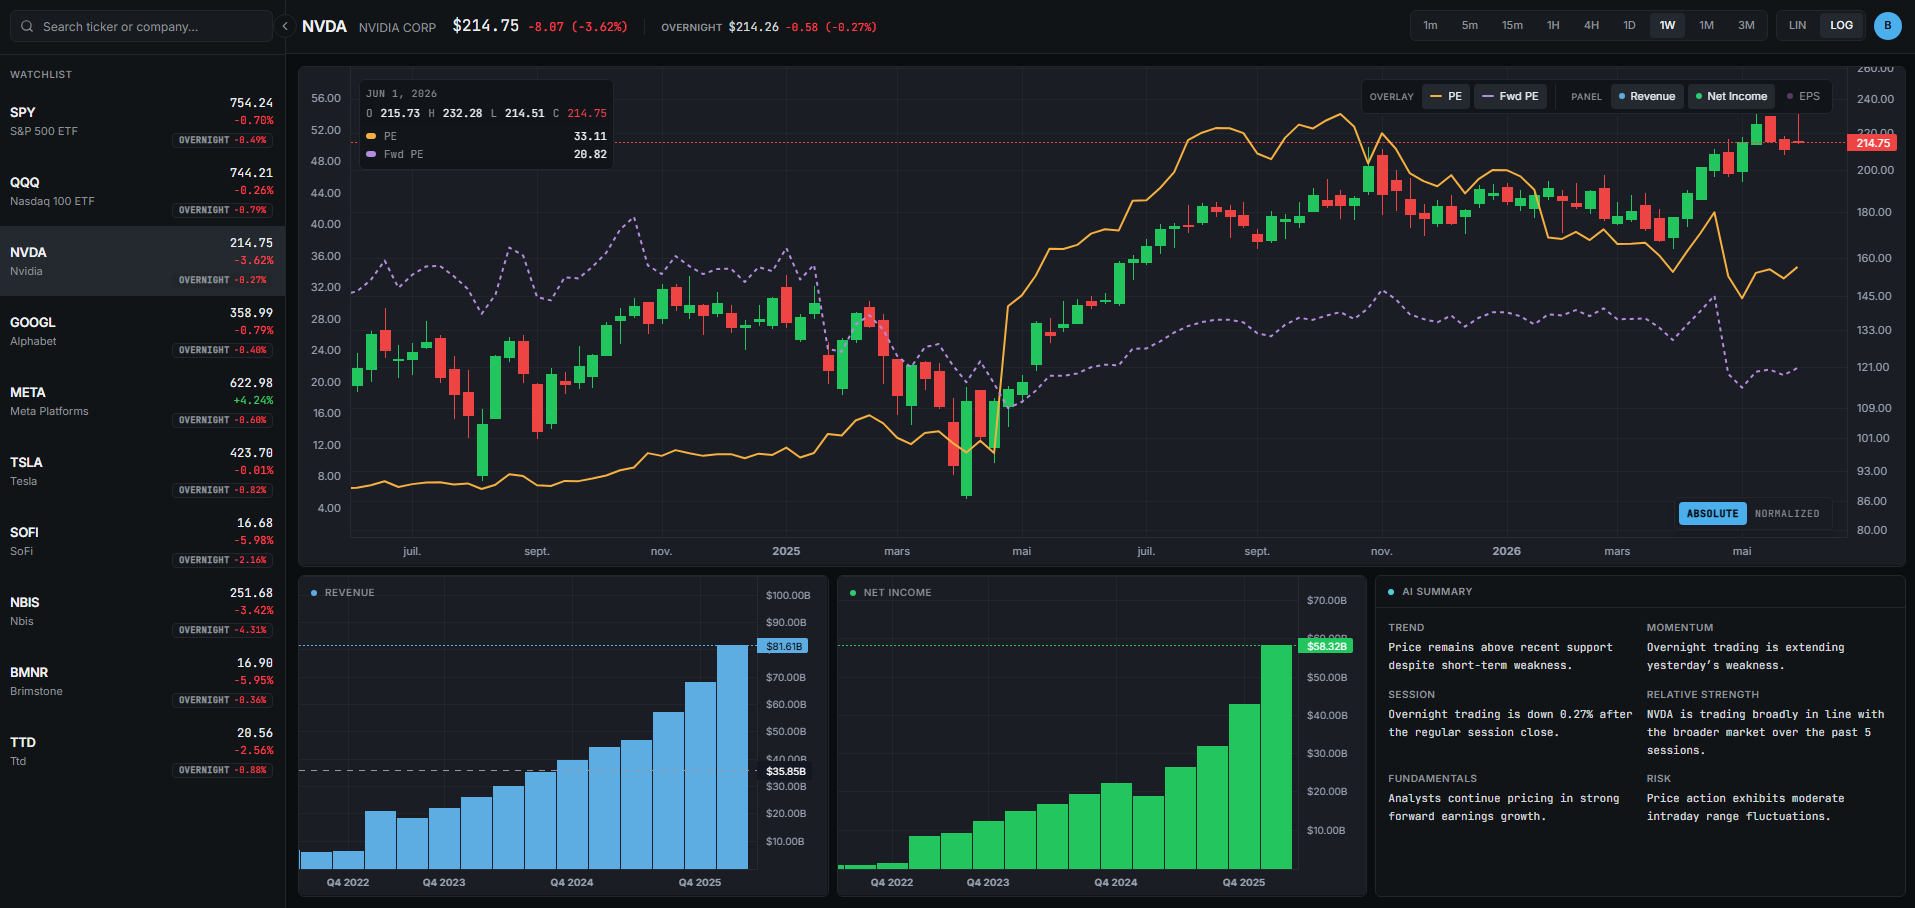Click the FUNDAMENTALS summary text
The image size is (1915, 908).
click(1503, 807)
